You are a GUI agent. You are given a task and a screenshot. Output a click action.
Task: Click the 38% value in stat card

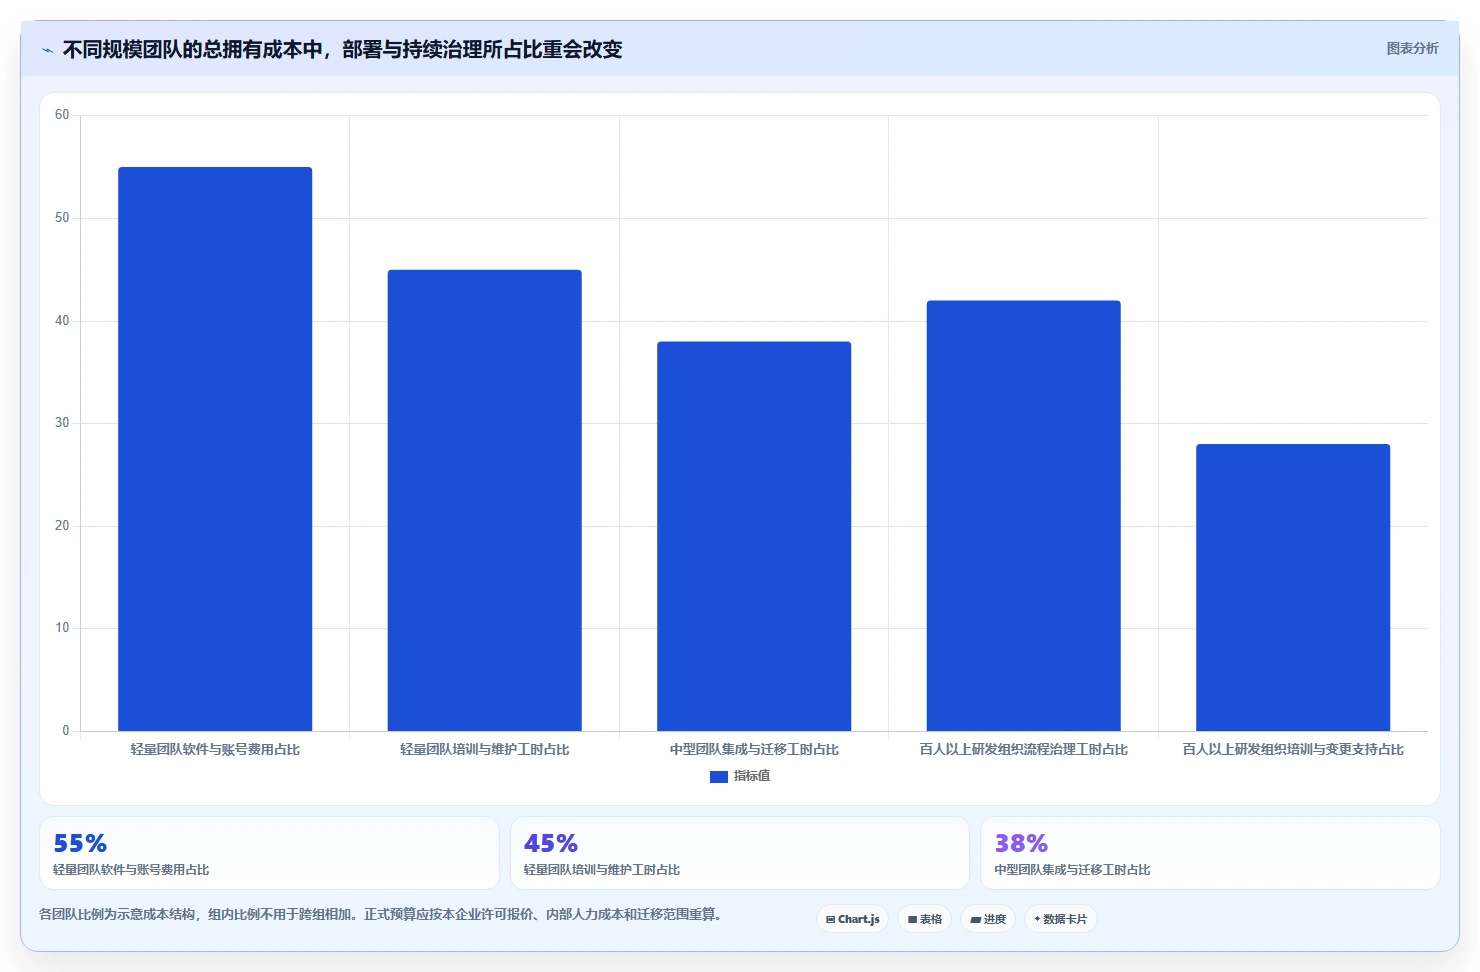1021,843
